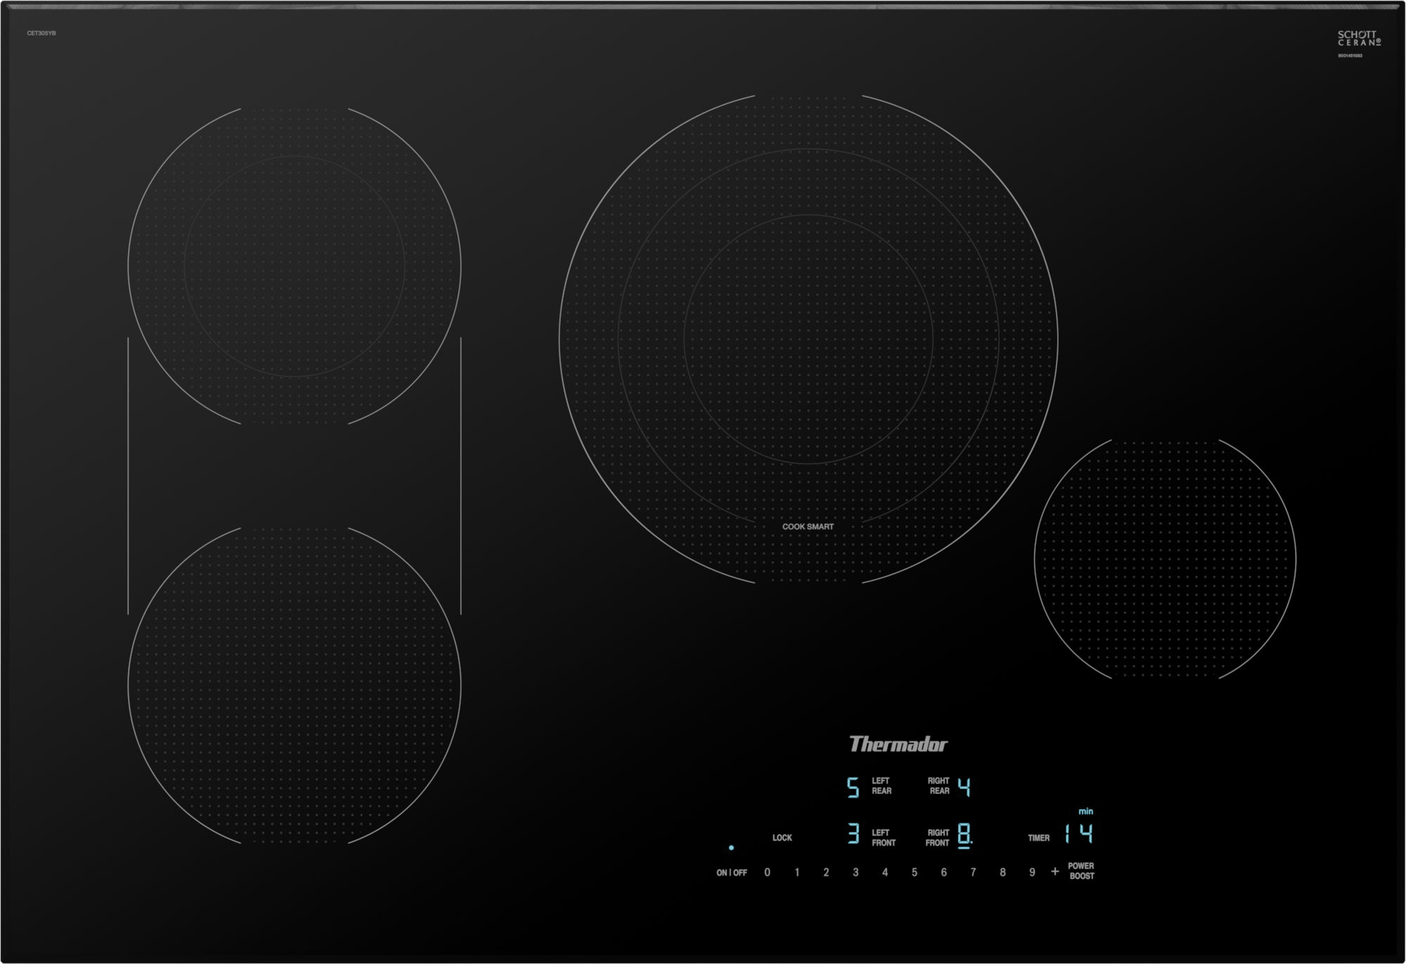Tap left front display showing 3
This screenshot has height=964, width=1406.
[853, 834]
